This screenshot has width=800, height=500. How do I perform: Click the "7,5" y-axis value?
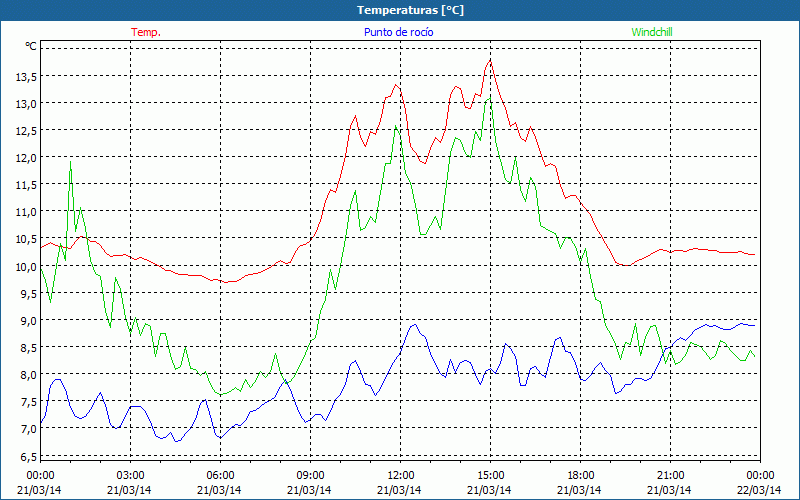coord(28,402)
